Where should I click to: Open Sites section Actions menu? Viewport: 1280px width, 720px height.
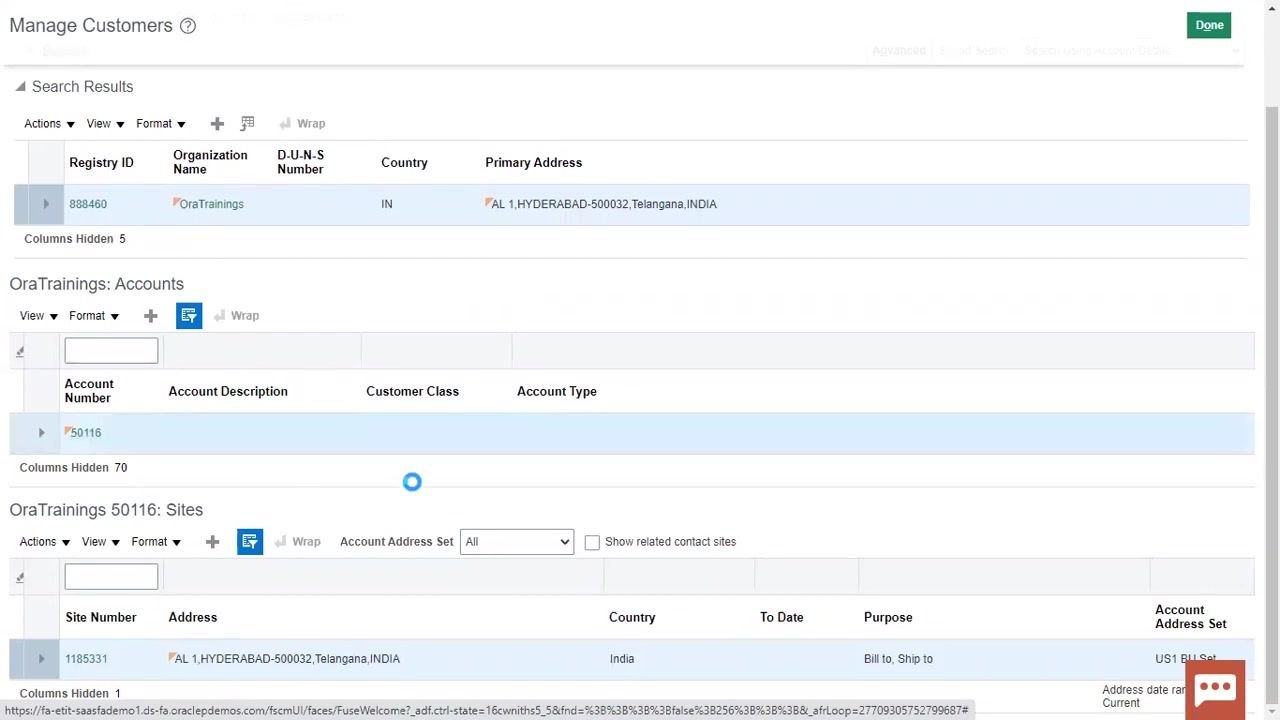tap(45, 542)
